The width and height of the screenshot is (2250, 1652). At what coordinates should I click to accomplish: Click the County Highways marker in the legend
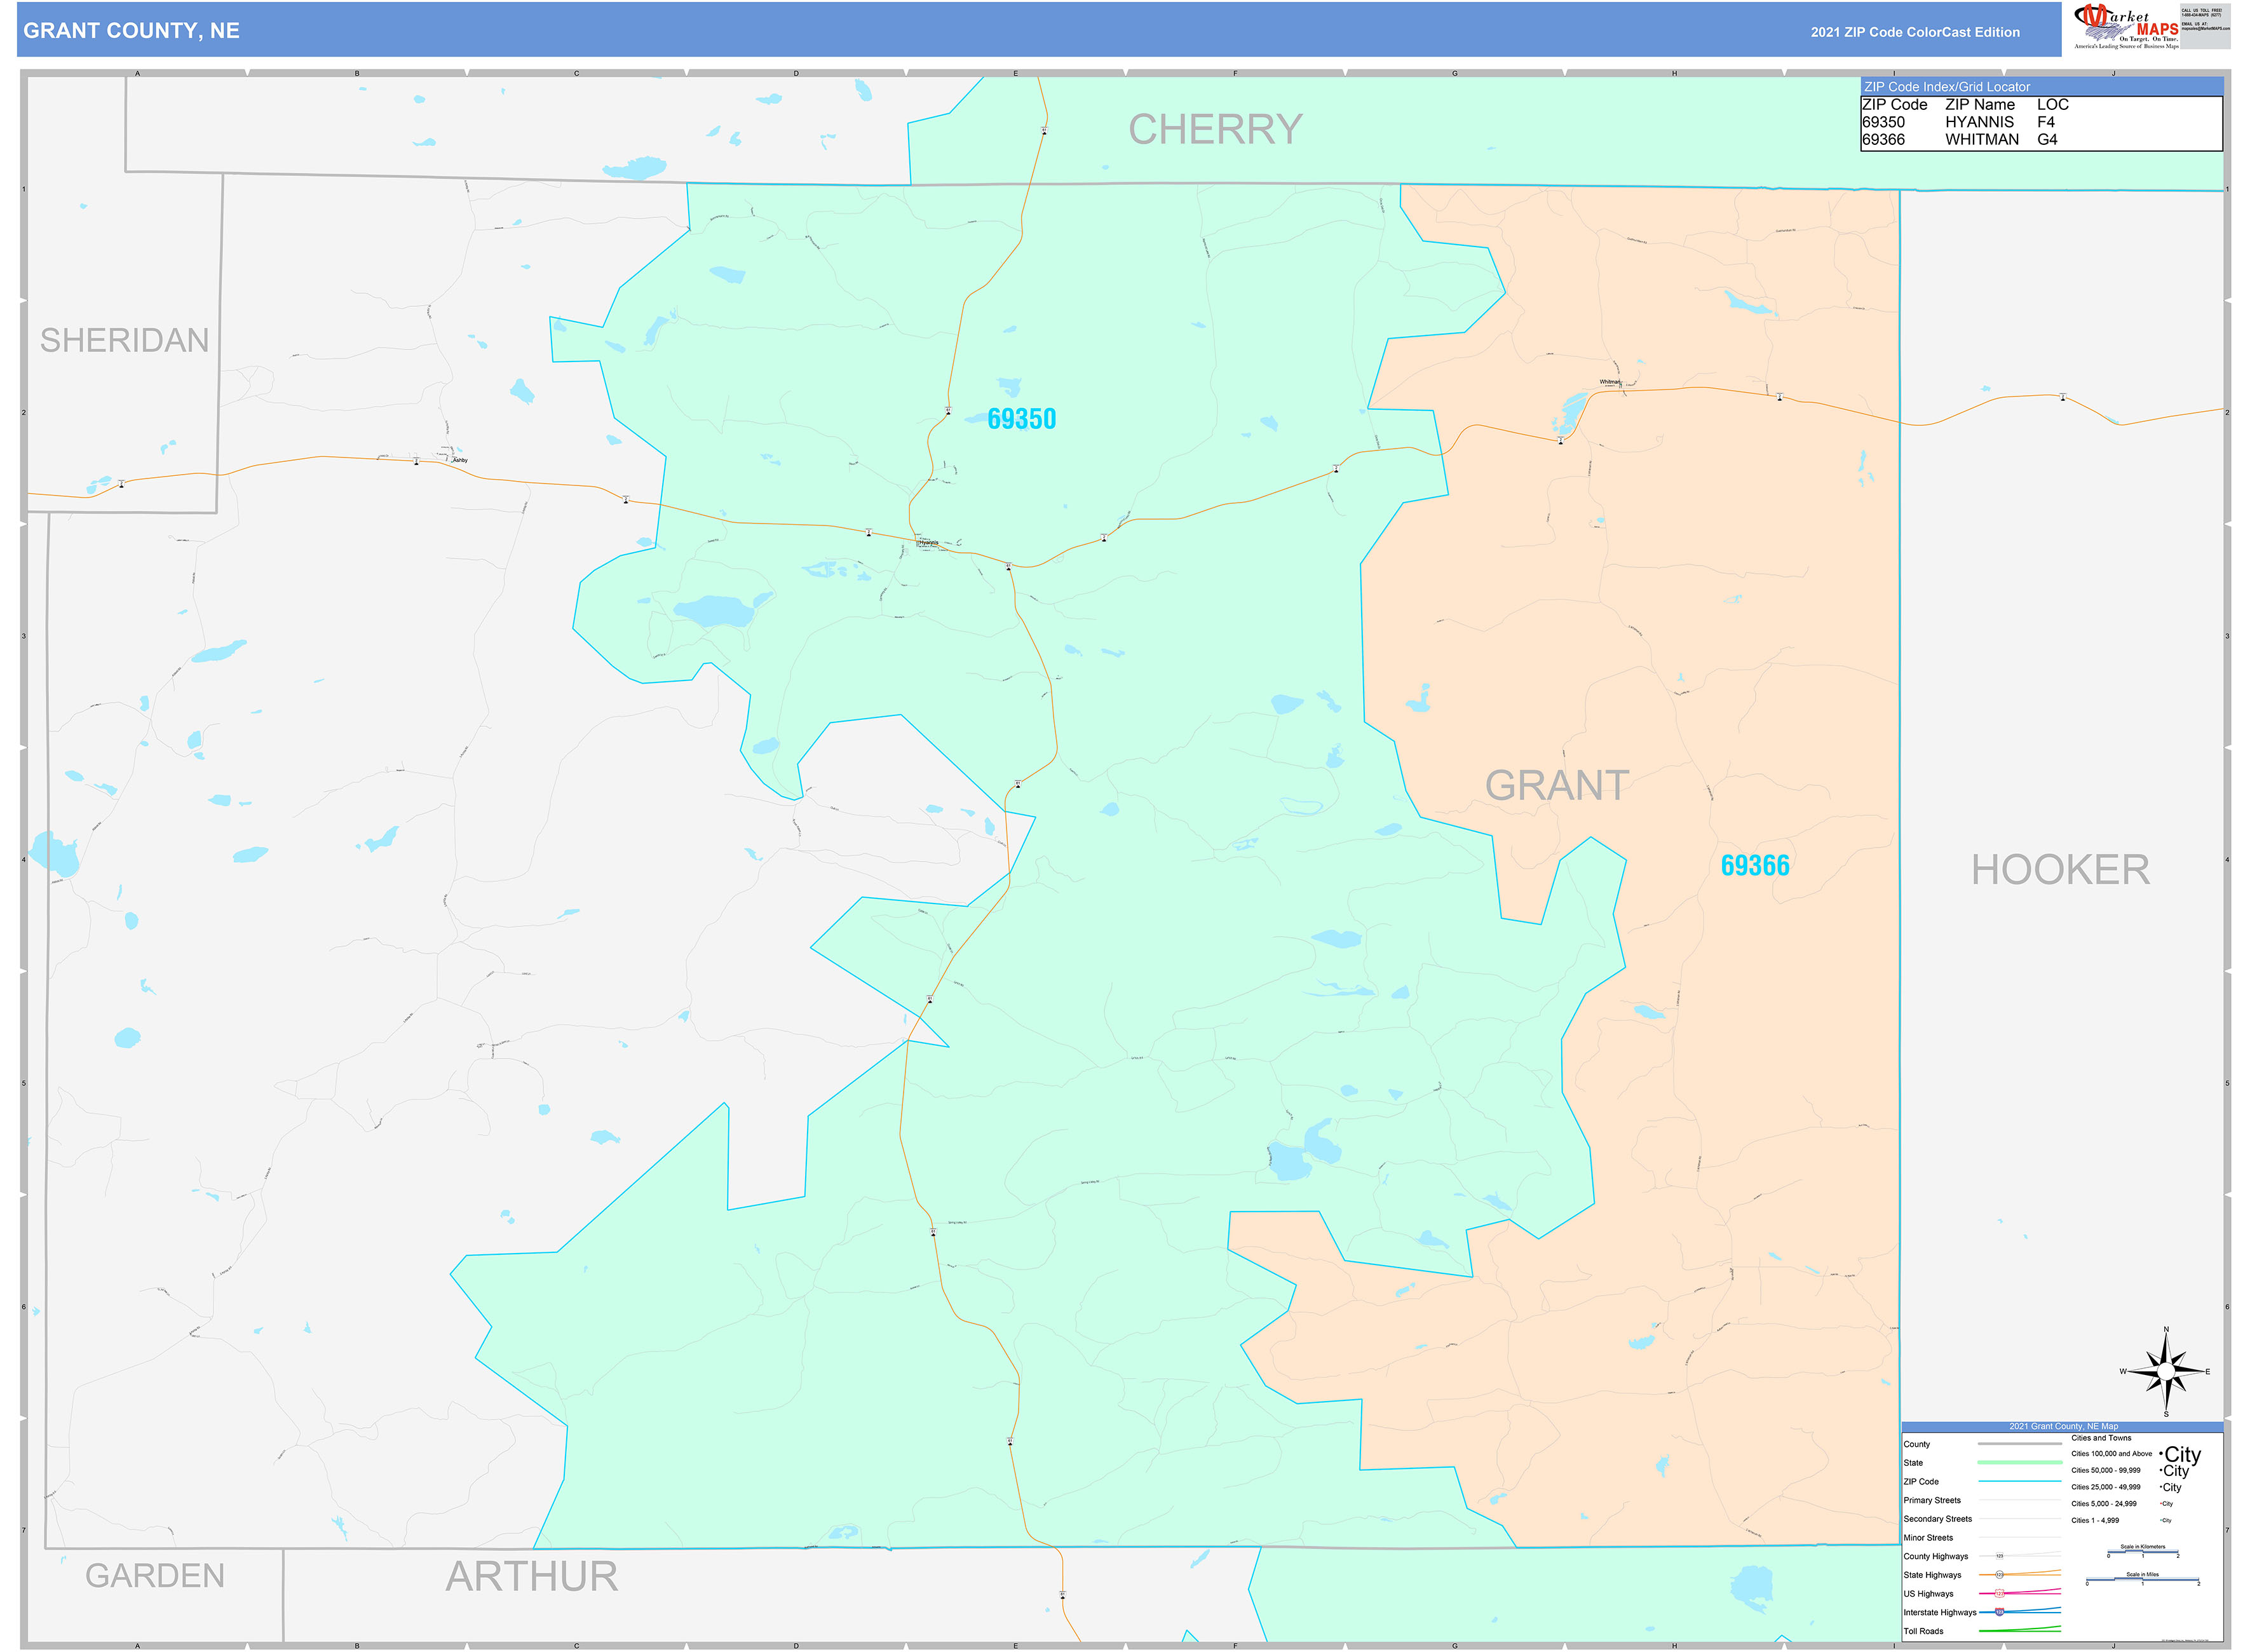1999,1557
